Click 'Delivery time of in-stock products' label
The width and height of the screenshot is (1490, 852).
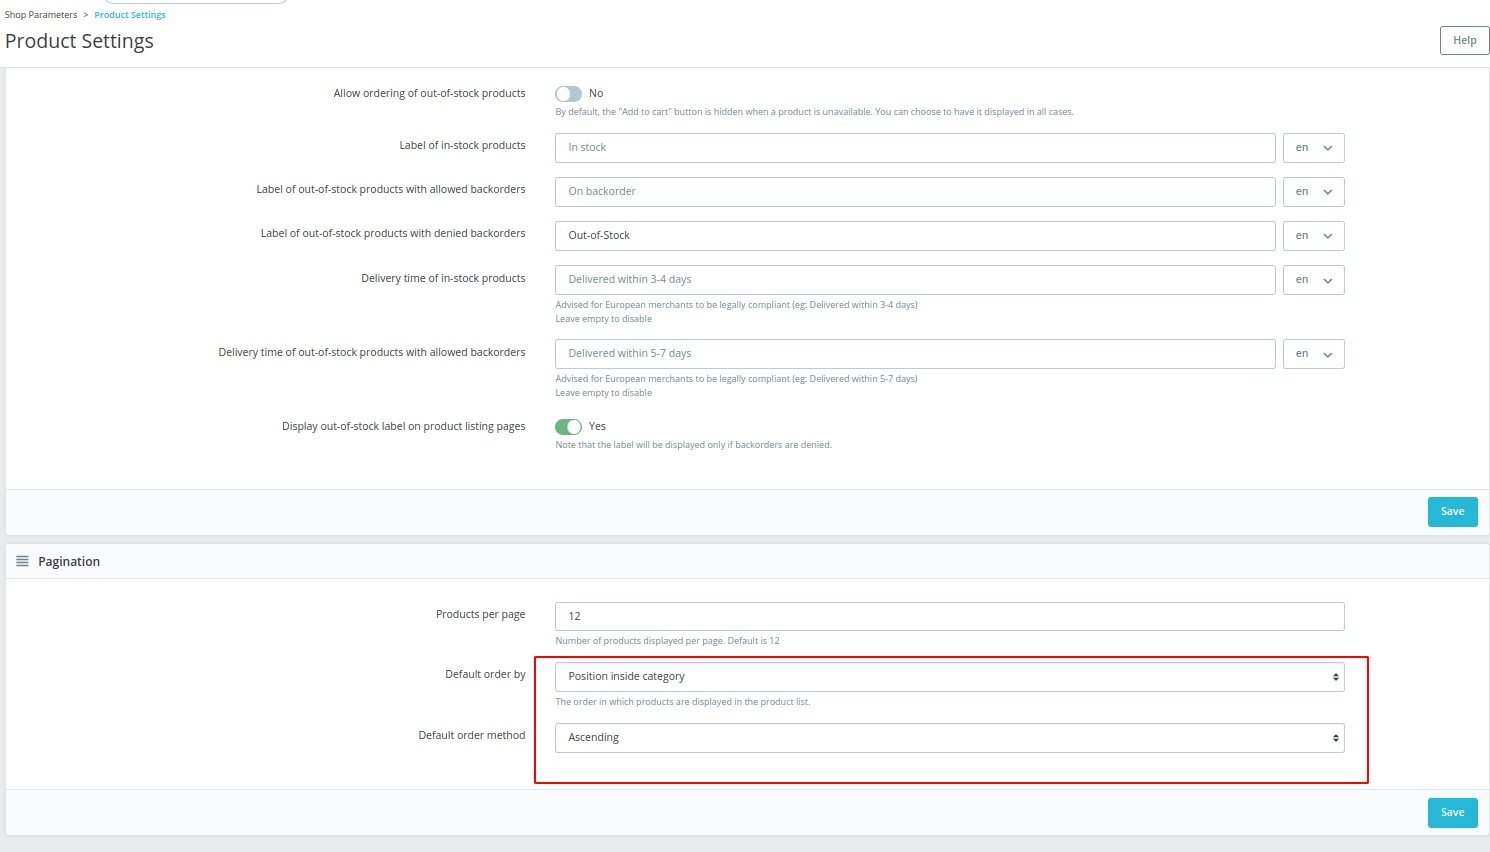[x=443, y=278]
